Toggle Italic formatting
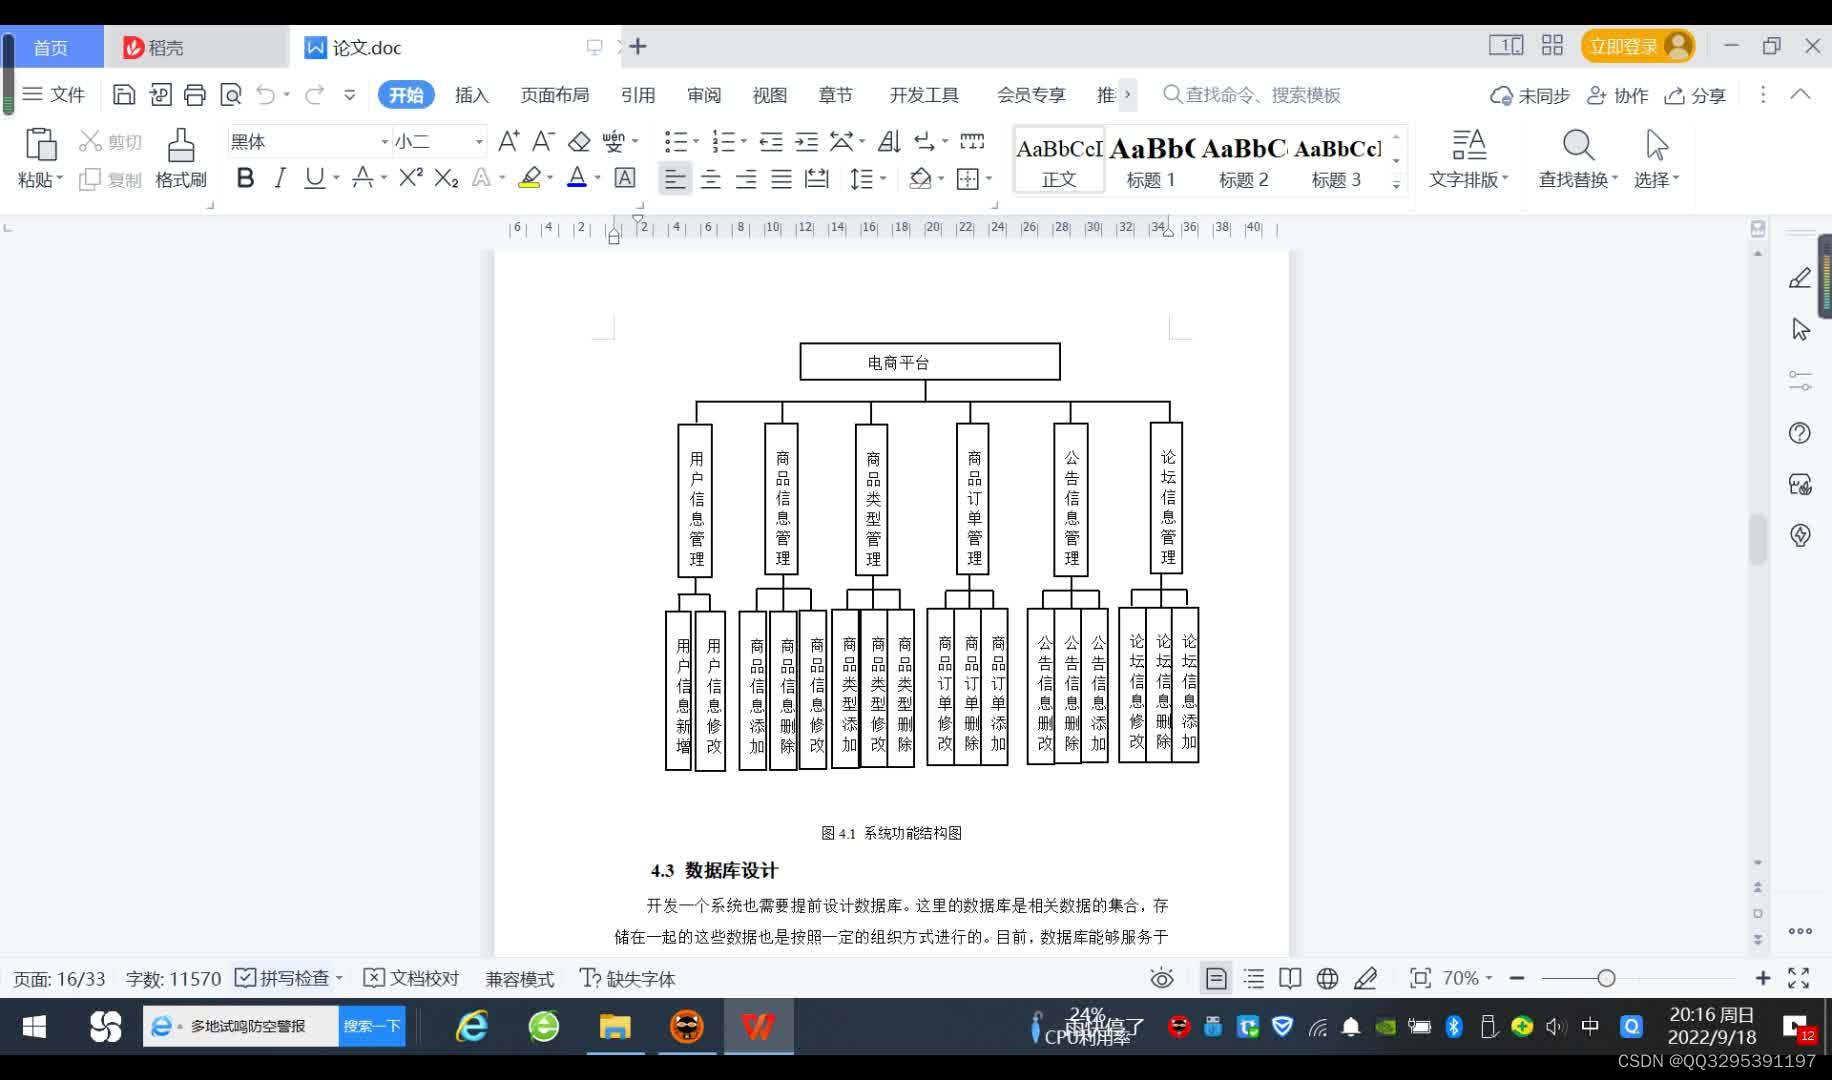This screenshot has width=1832, height=1080. click(x=280, y=178)
